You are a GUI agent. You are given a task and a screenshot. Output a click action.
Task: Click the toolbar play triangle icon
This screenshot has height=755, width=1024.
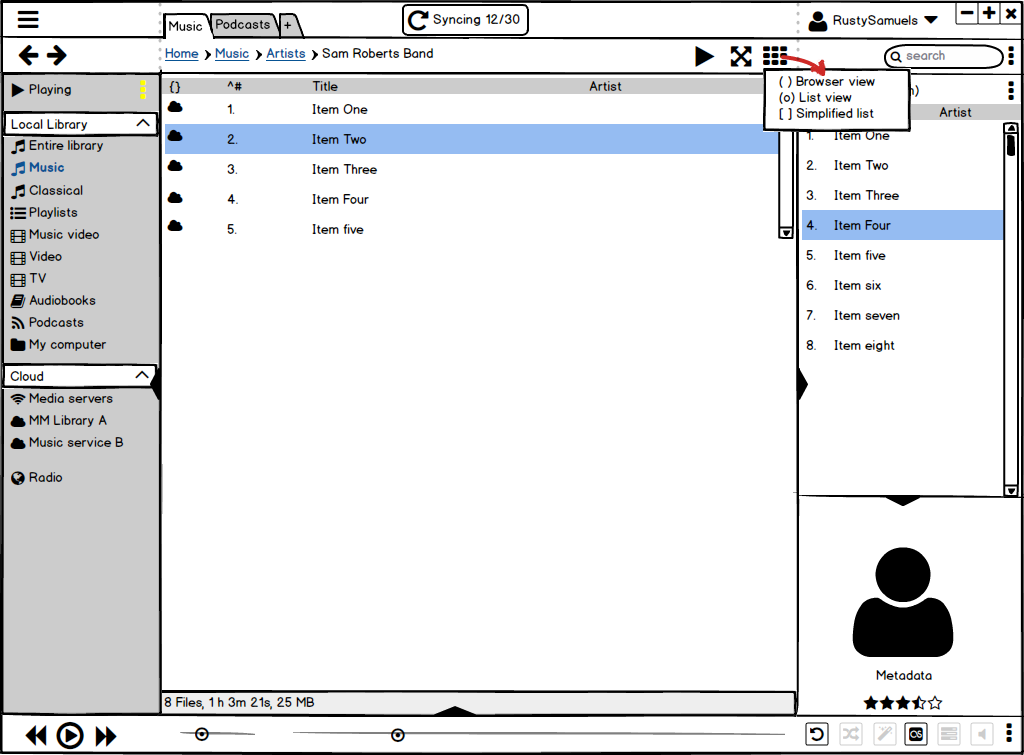705,57
